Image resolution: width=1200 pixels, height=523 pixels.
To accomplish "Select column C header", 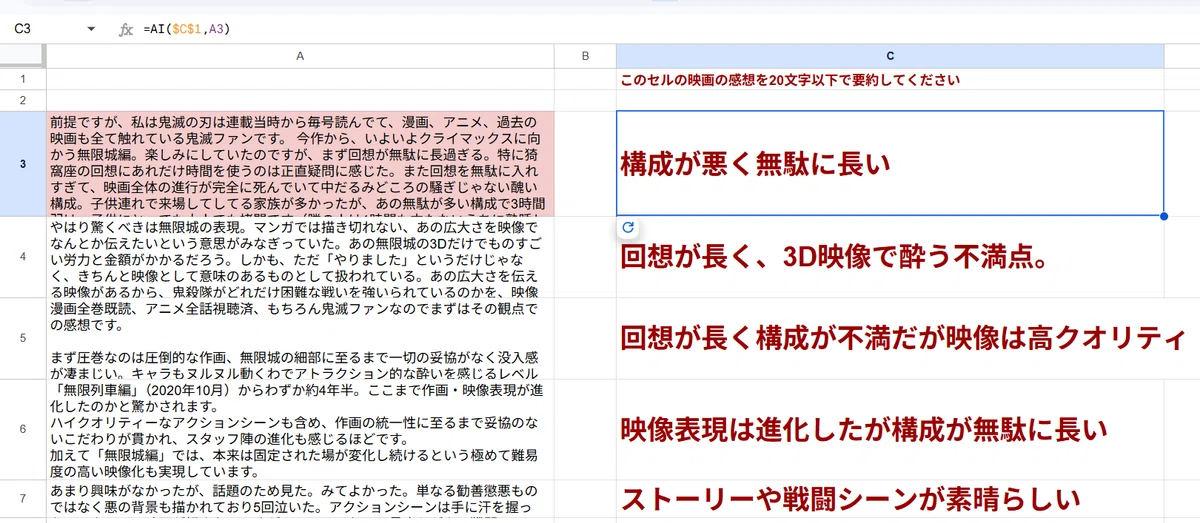I will point(890,57).
